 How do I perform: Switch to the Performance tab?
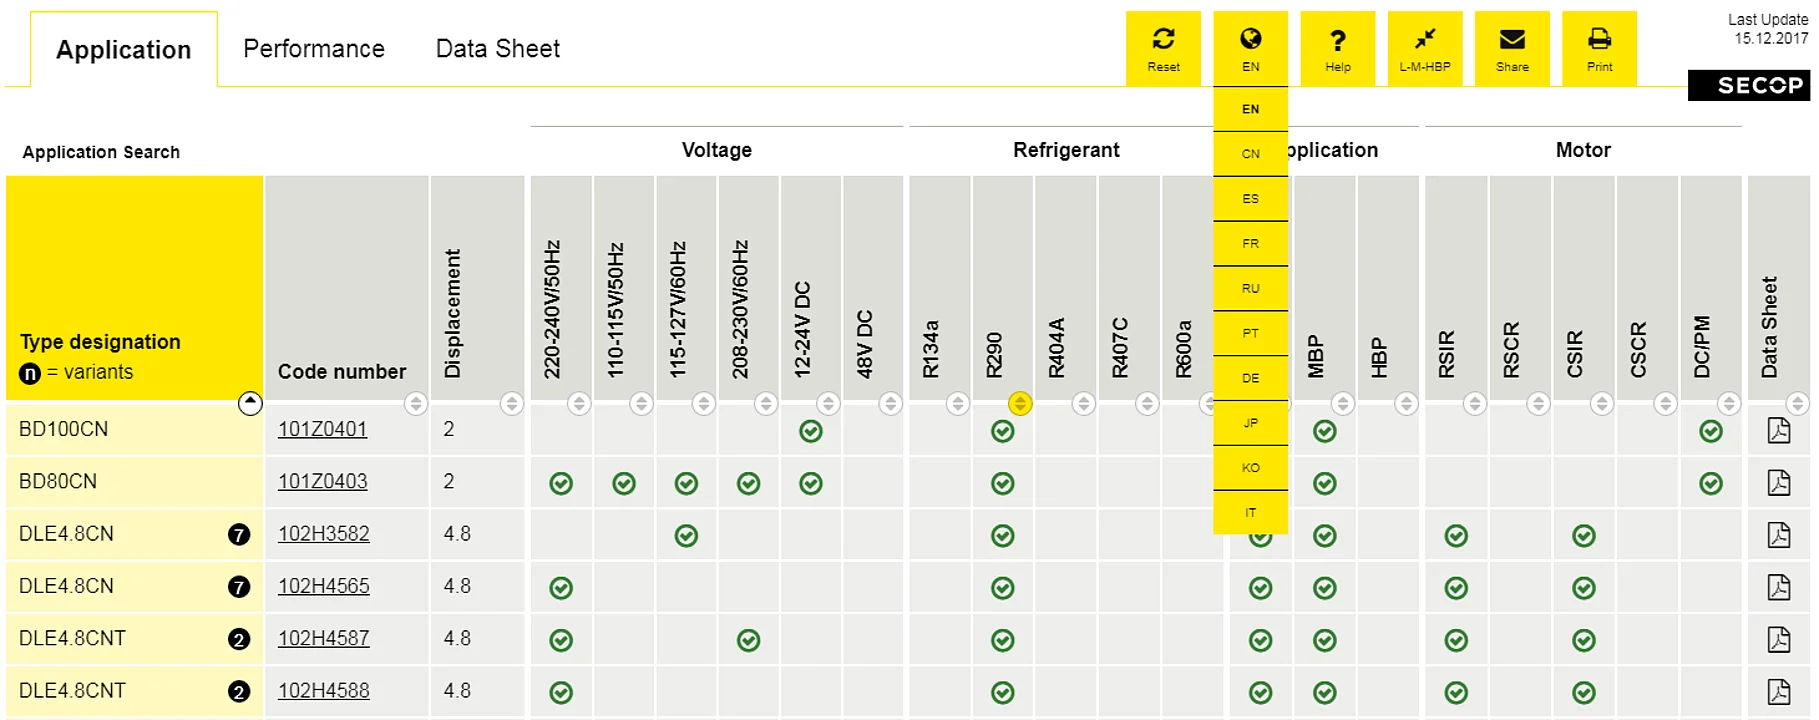click(314, 49)
